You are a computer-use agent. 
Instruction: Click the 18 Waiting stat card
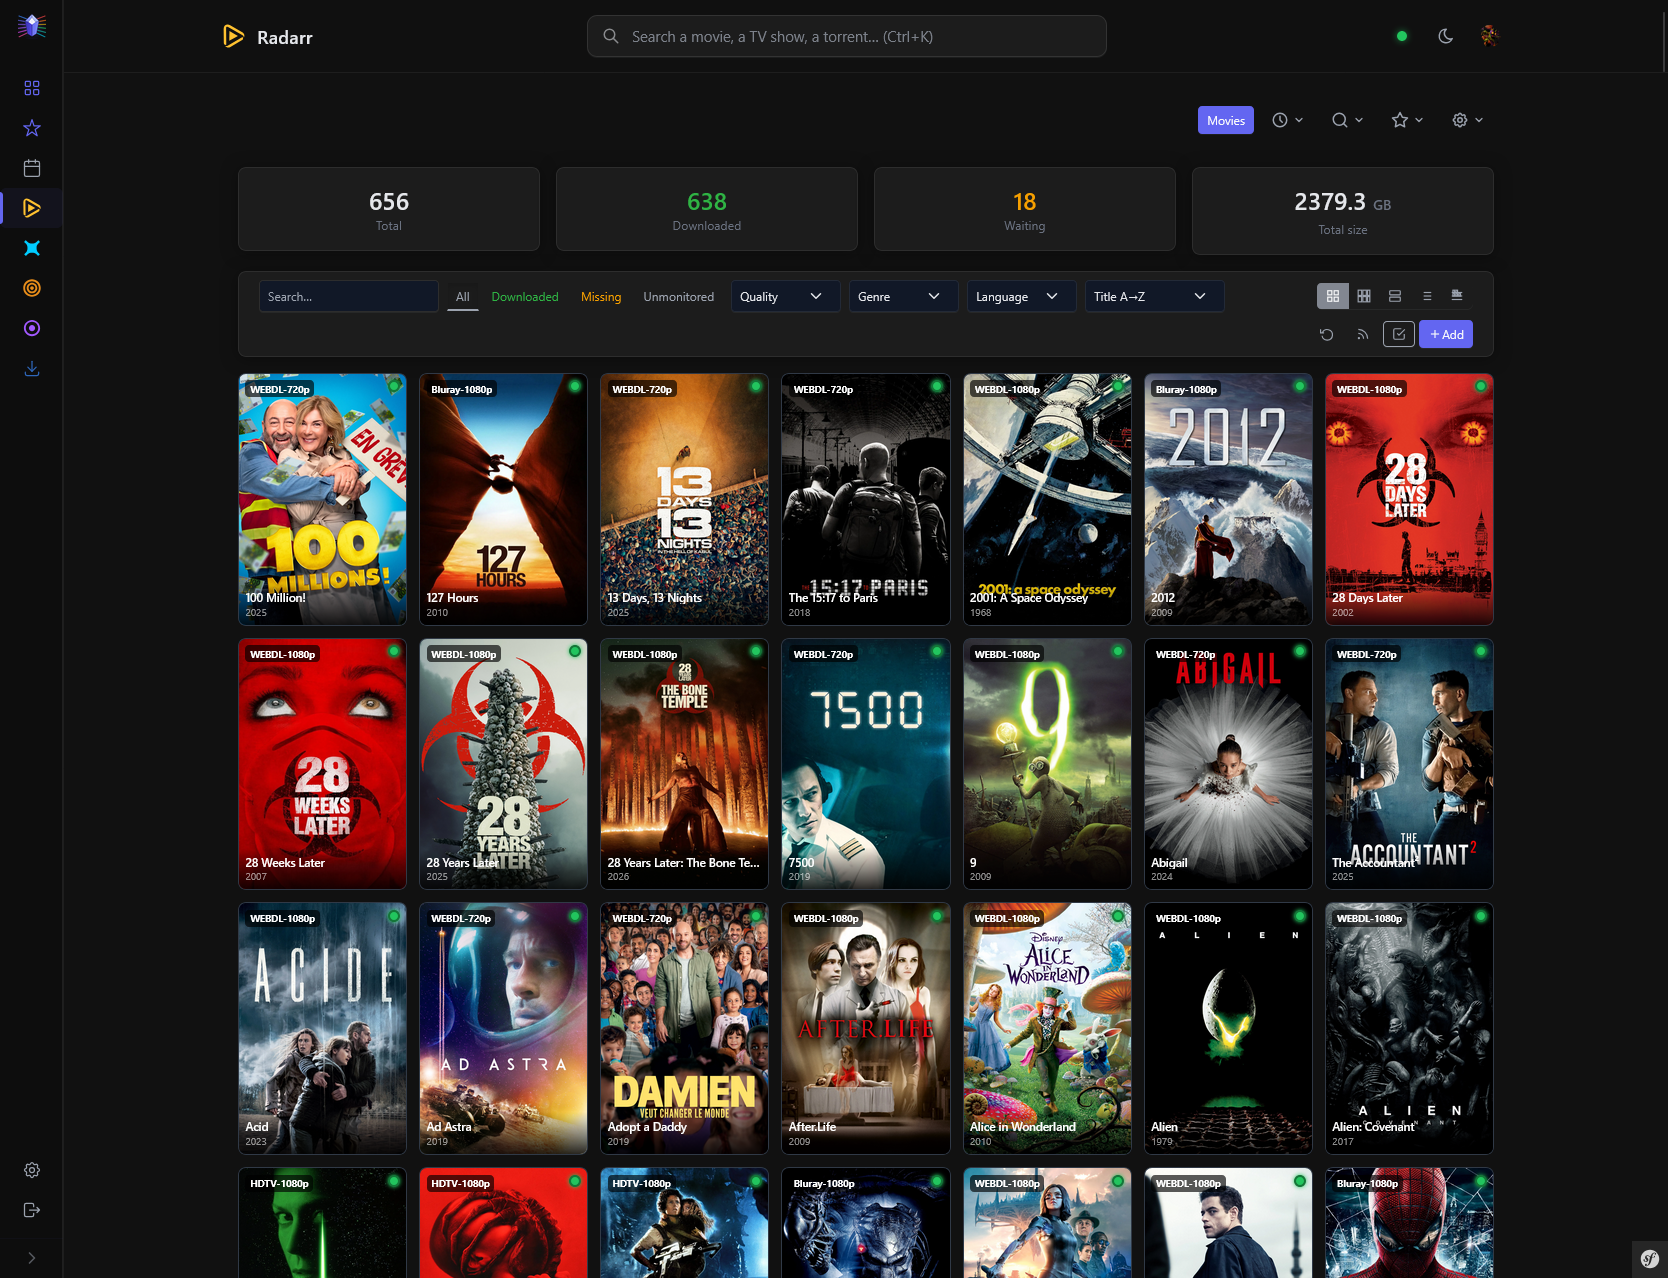pyautogui.click(x=1025, y=209)
